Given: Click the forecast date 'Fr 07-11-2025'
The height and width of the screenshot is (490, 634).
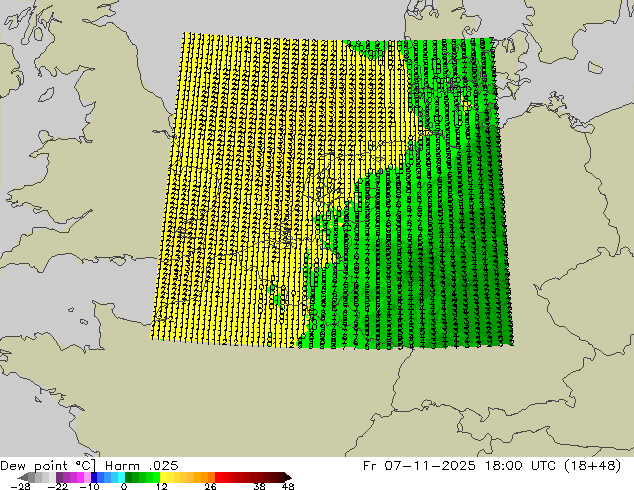Looking at the screenshot, I should click(419, 466).
